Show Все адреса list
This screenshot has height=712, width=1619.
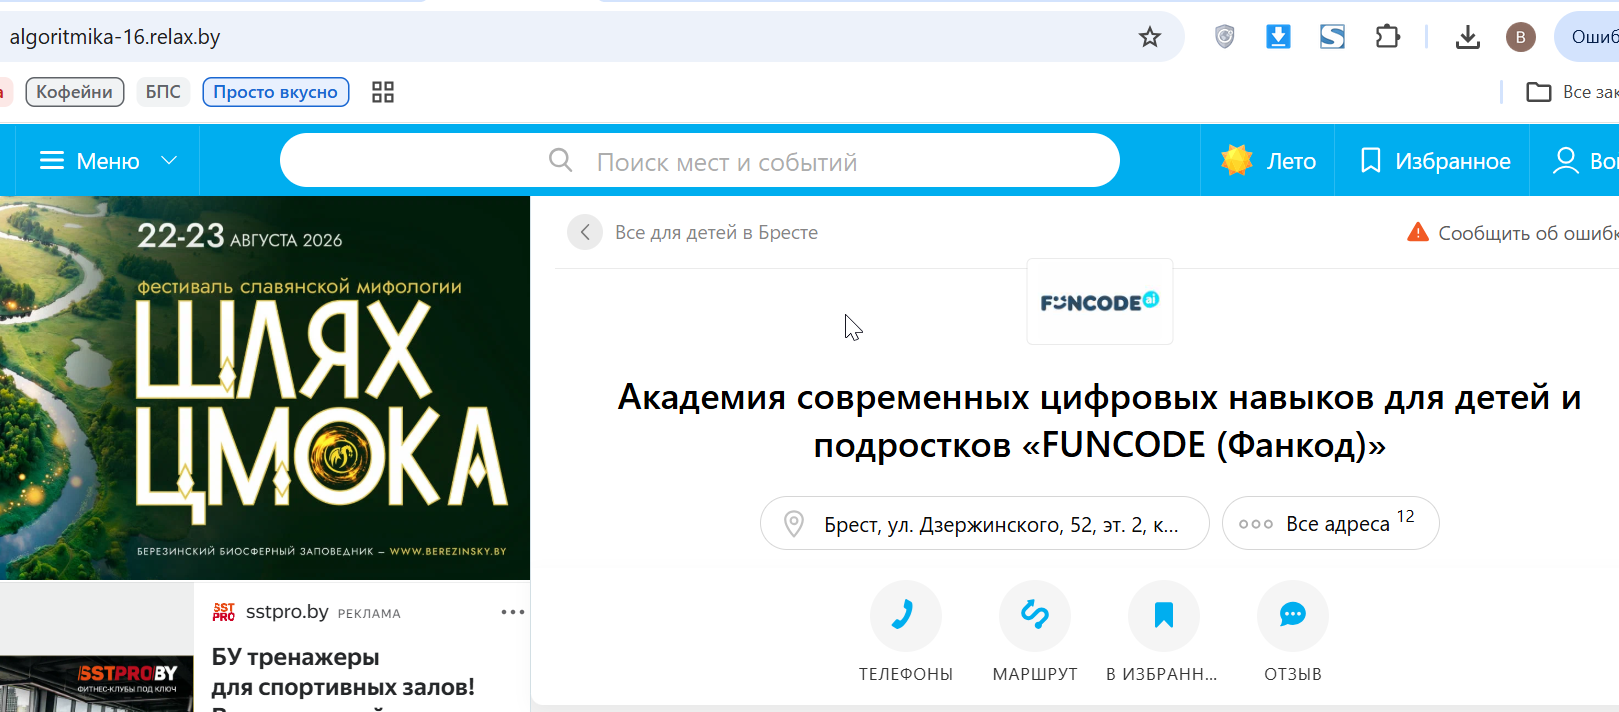[1331, 523]
